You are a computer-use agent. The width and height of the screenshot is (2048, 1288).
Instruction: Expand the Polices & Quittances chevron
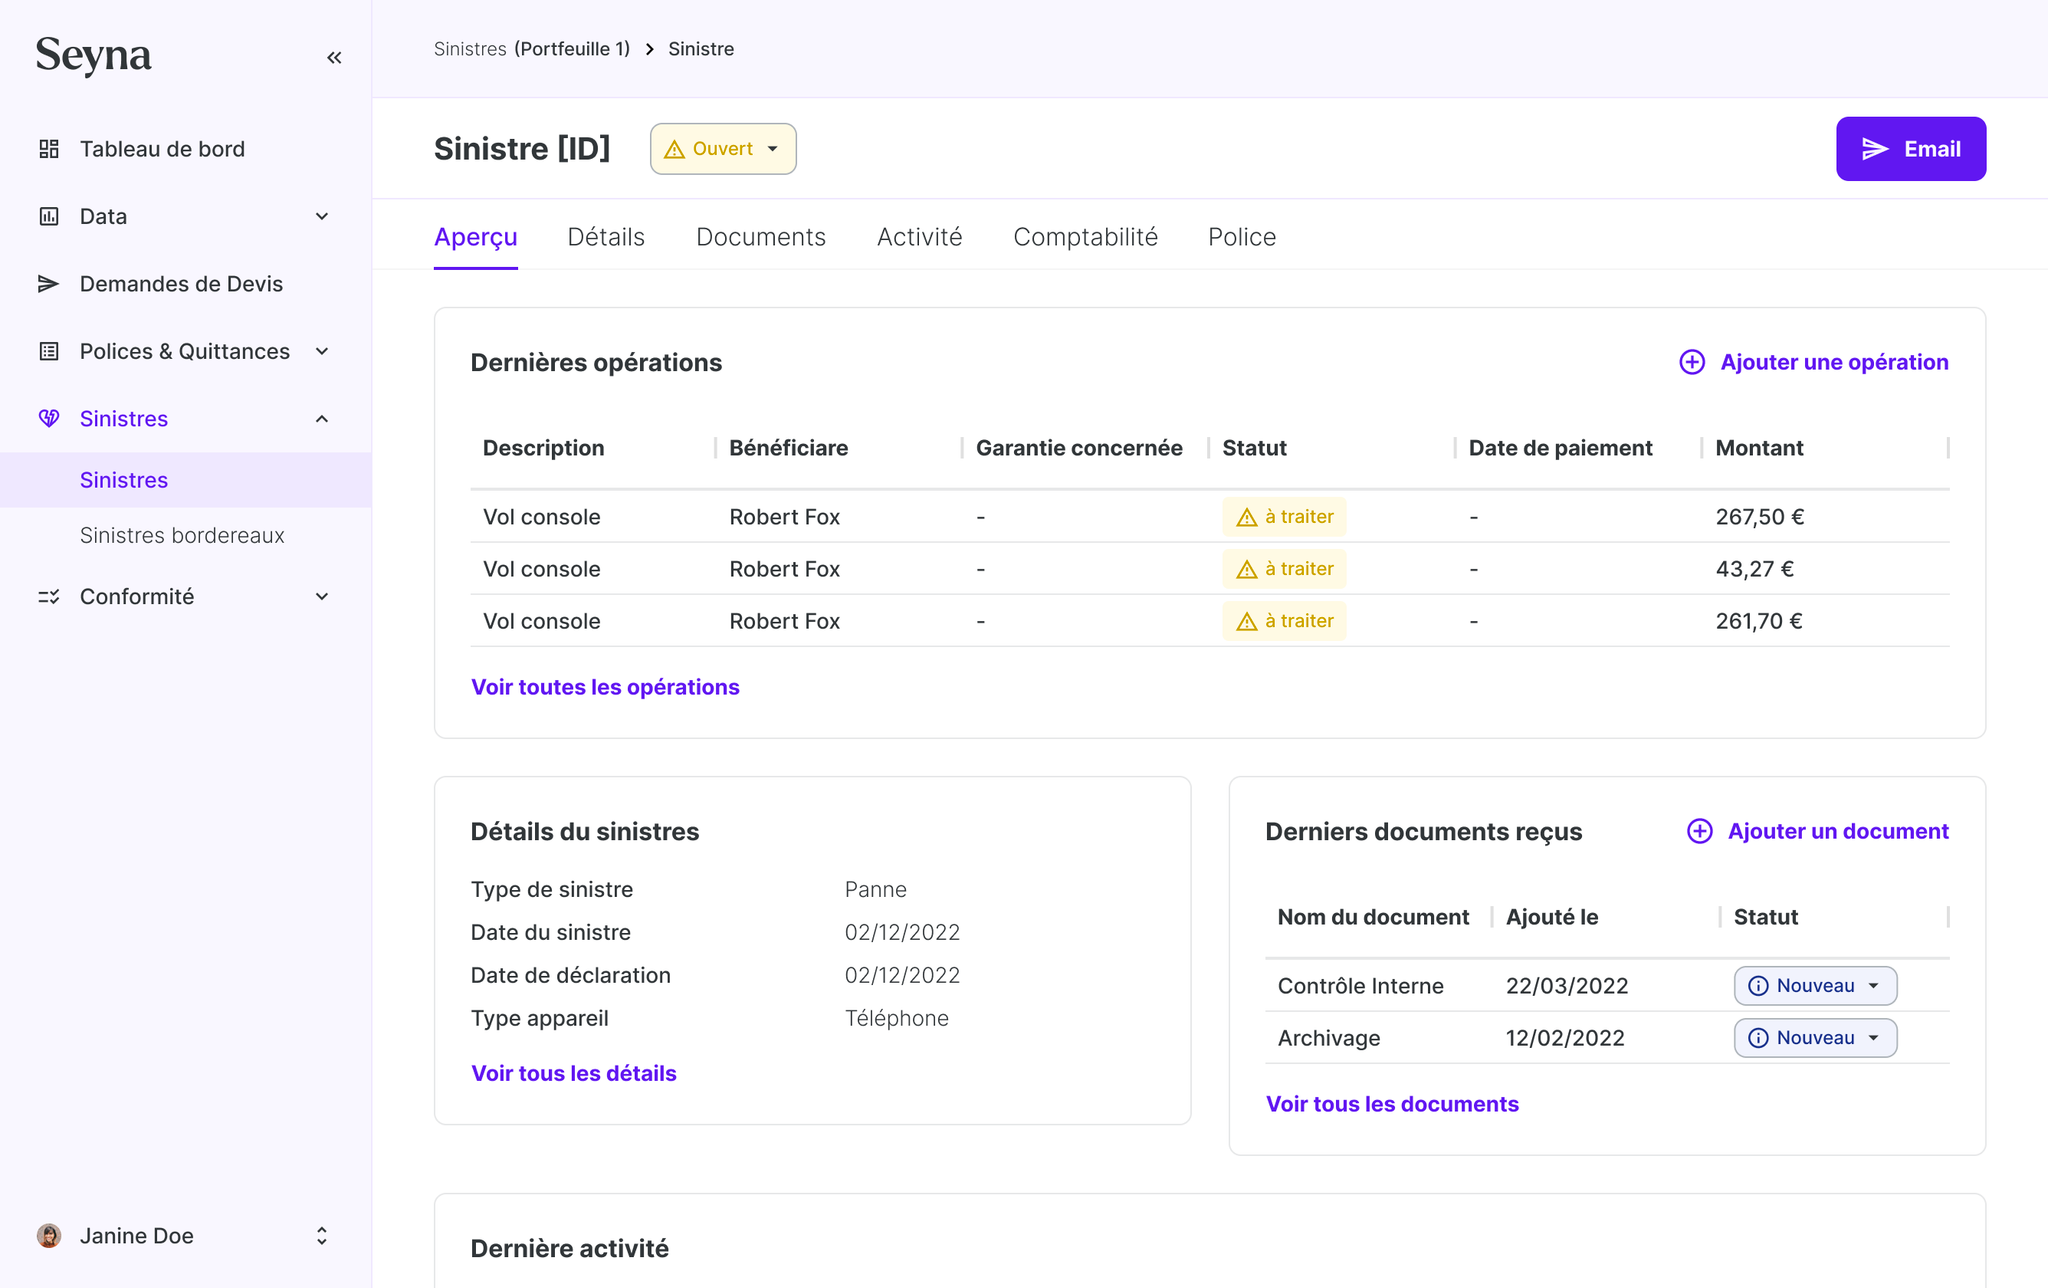(x=322, y=351)
